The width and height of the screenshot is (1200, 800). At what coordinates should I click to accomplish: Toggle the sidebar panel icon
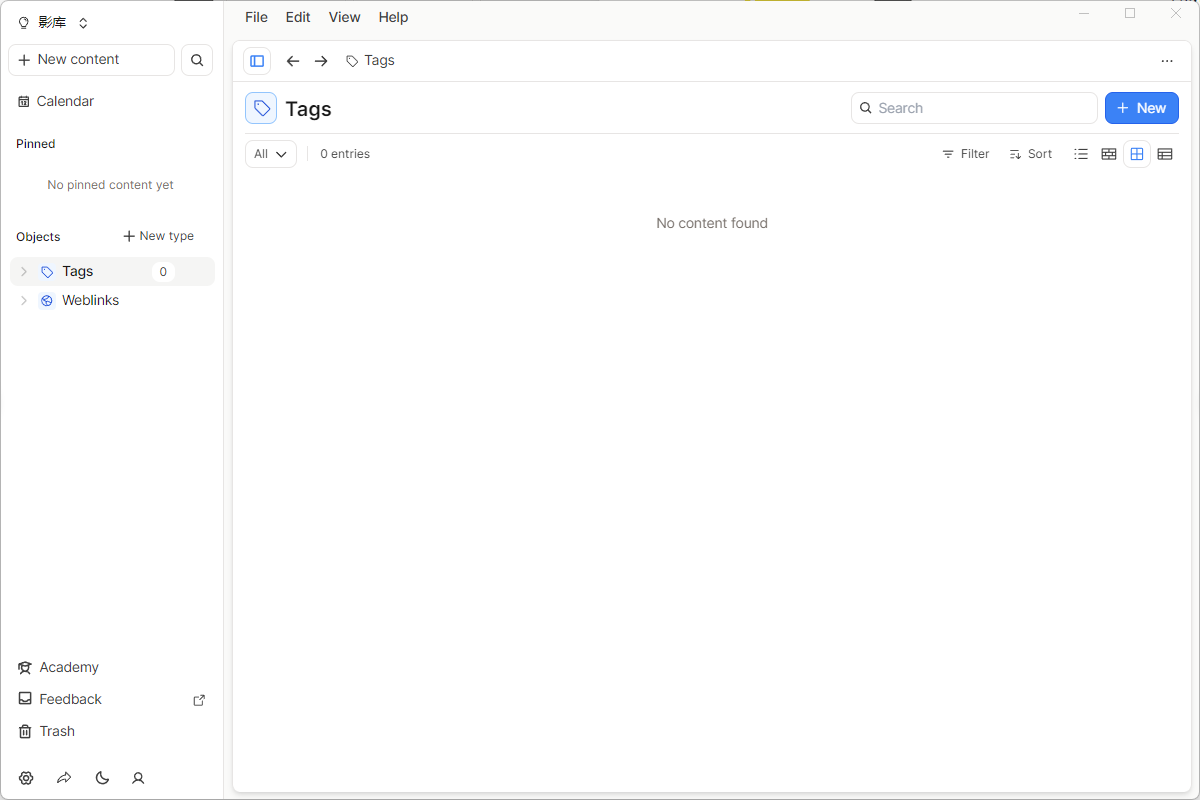[257, 61]
